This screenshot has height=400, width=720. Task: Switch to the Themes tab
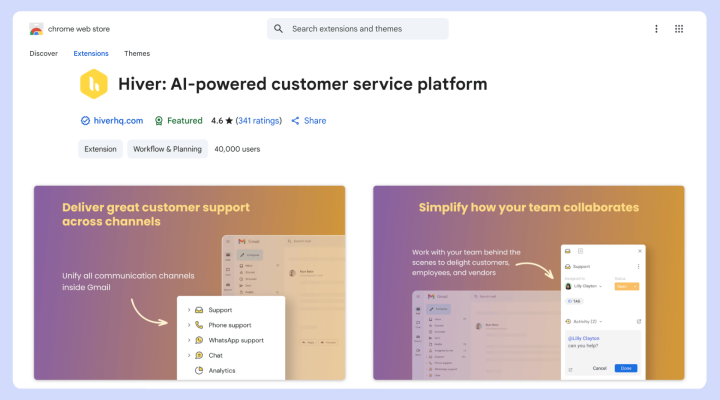click(x=137, y=53)
